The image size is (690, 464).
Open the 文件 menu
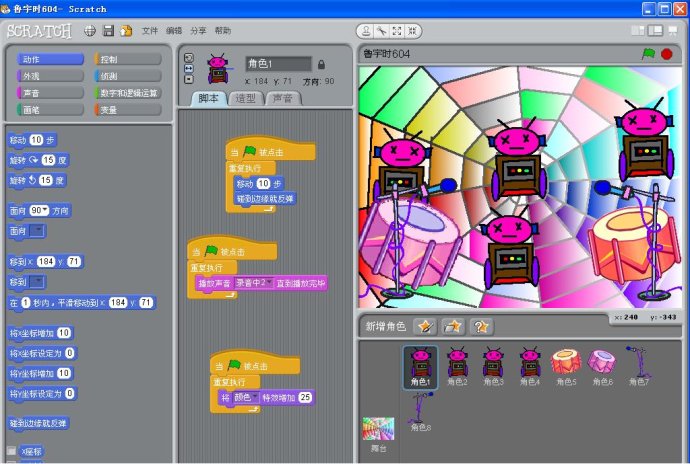(x=150, y=31)
